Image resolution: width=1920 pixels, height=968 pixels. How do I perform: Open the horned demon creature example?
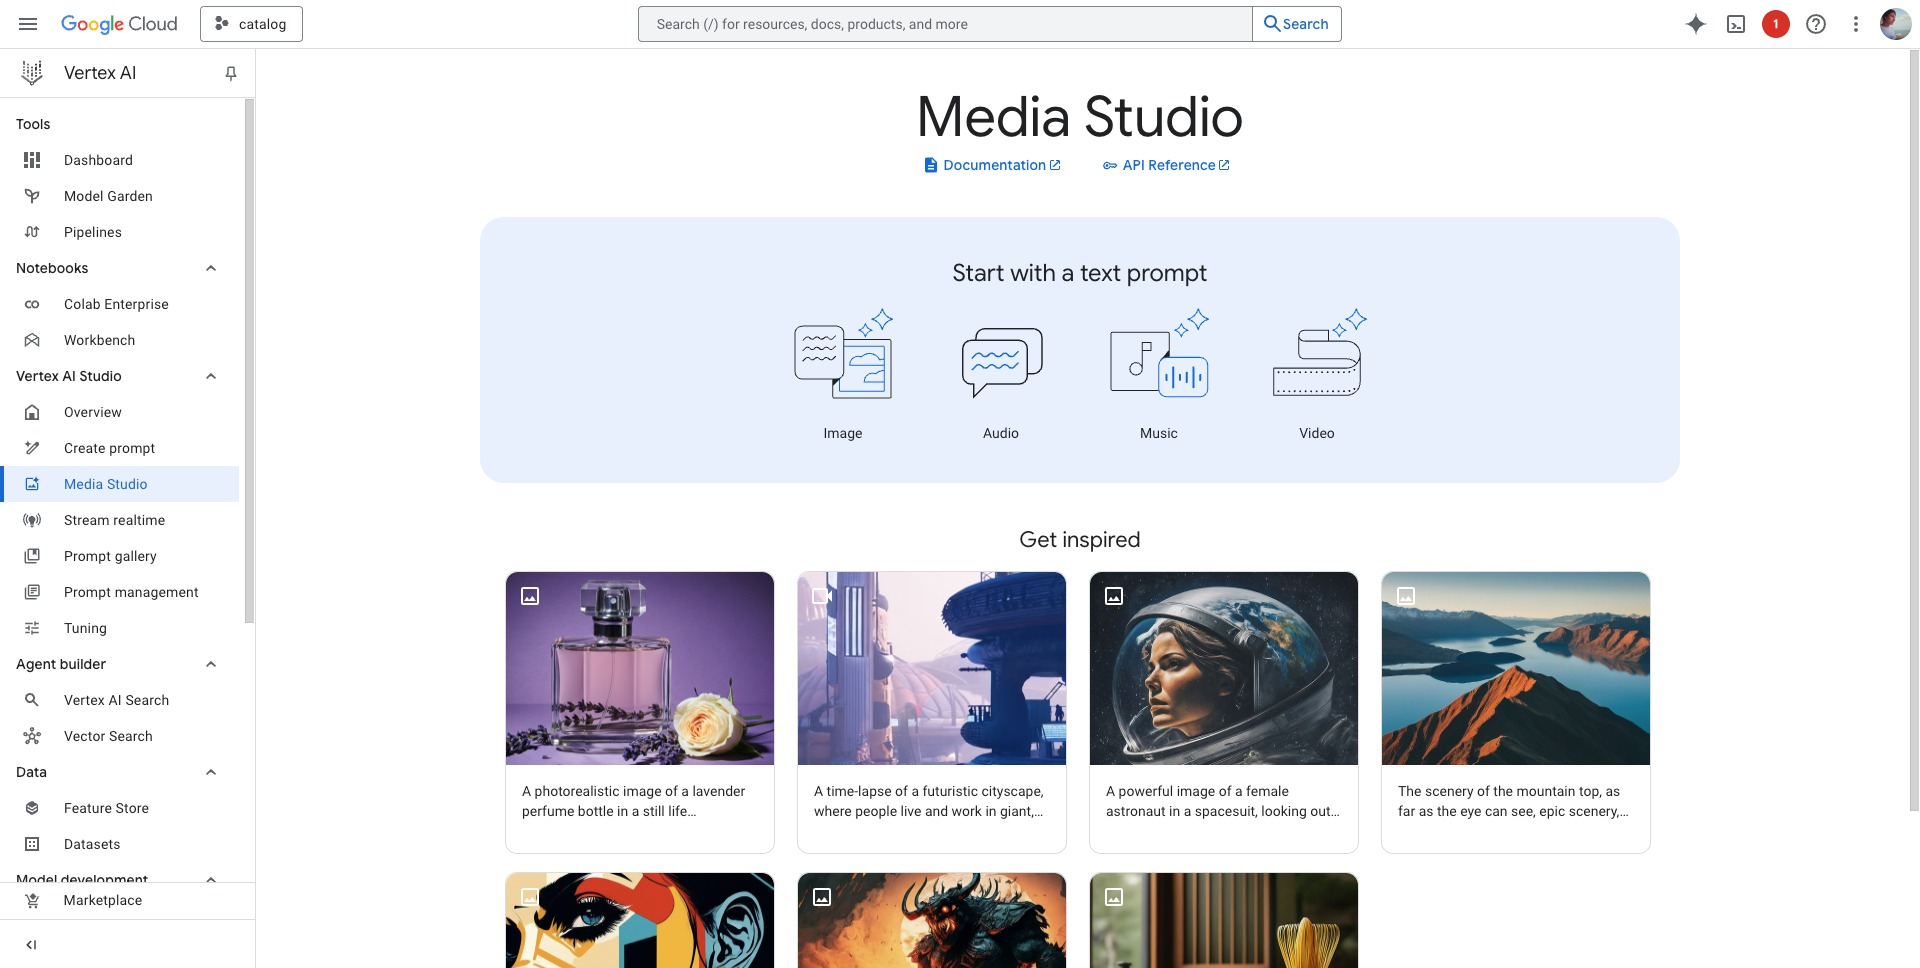click(x=932, y=920)
